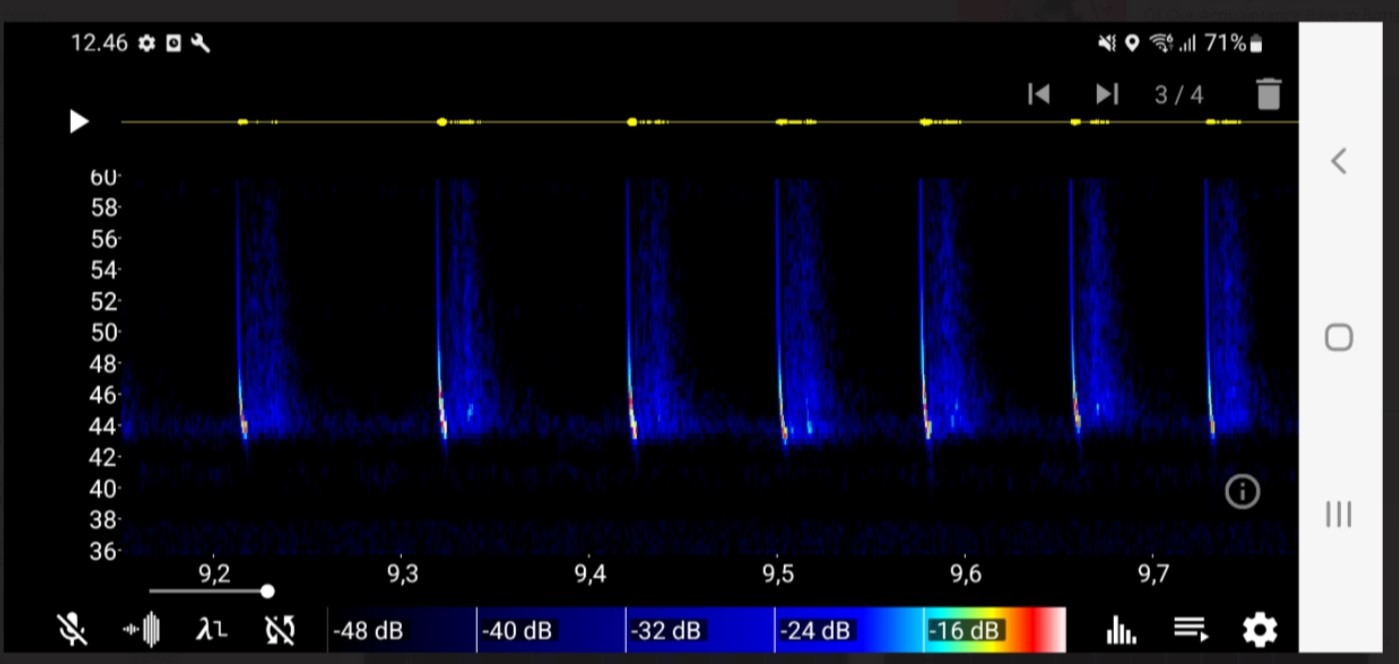Tap the lambda heterodyne icon
This screenshot has width=1399, height=664.
pos(211,630)
